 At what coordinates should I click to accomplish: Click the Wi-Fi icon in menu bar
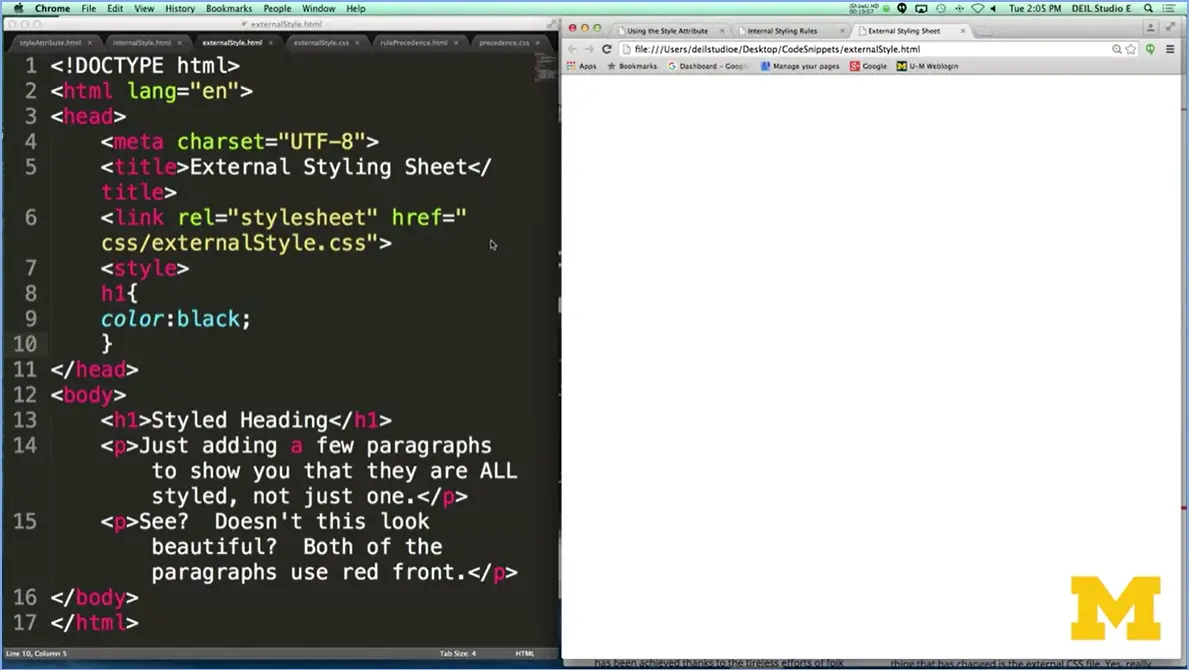(x=977, y=7)
